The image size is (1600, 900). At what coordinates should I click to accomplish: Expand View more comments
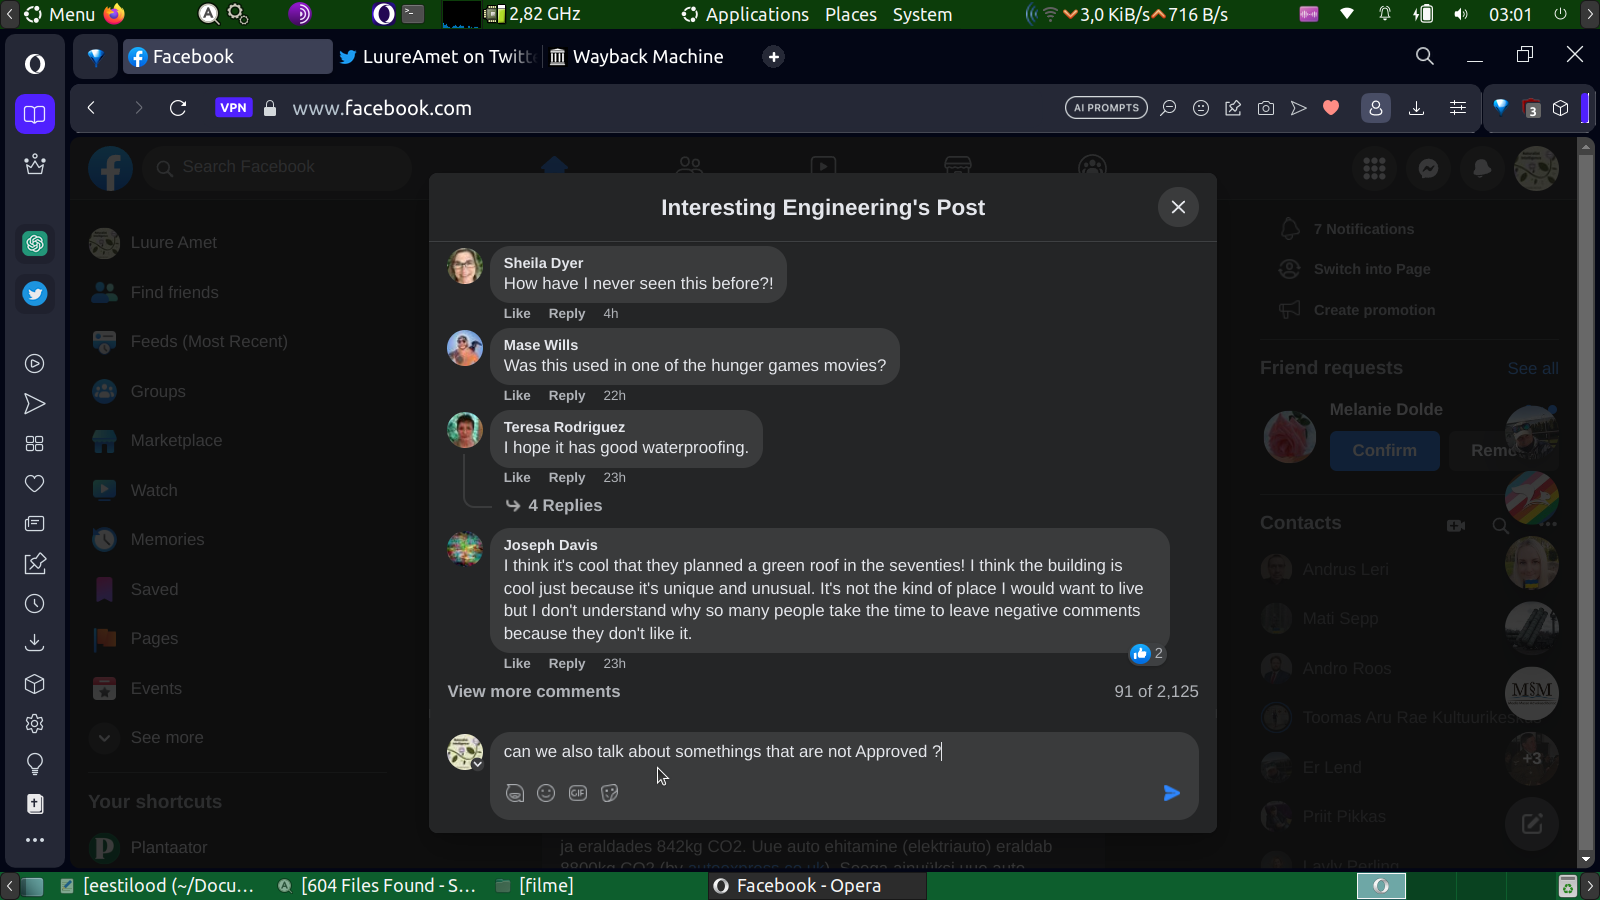click(533, 691)
